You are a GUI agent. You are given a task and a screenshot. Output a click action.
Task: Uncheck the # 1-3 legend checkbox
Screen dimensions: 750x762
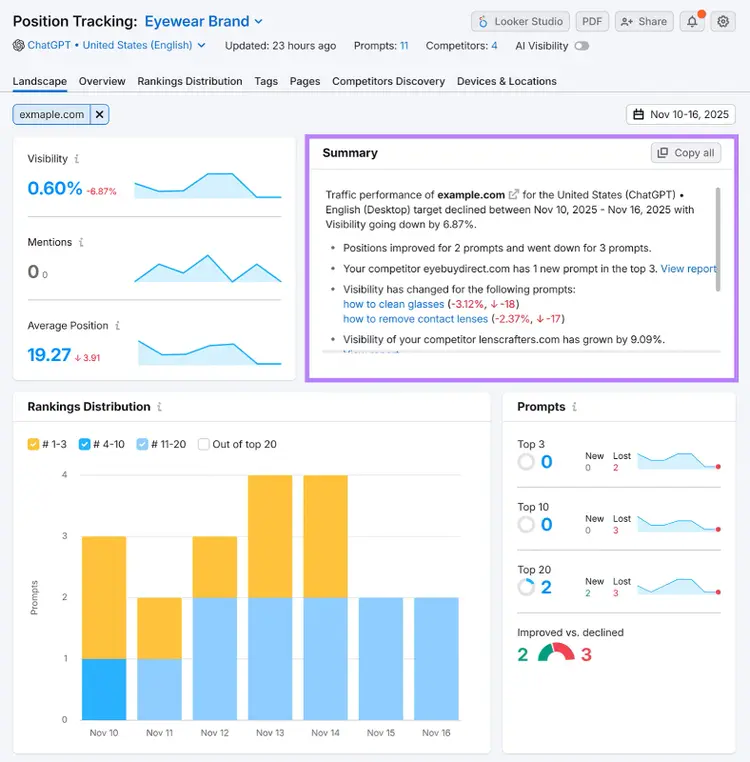coord(33,444)
